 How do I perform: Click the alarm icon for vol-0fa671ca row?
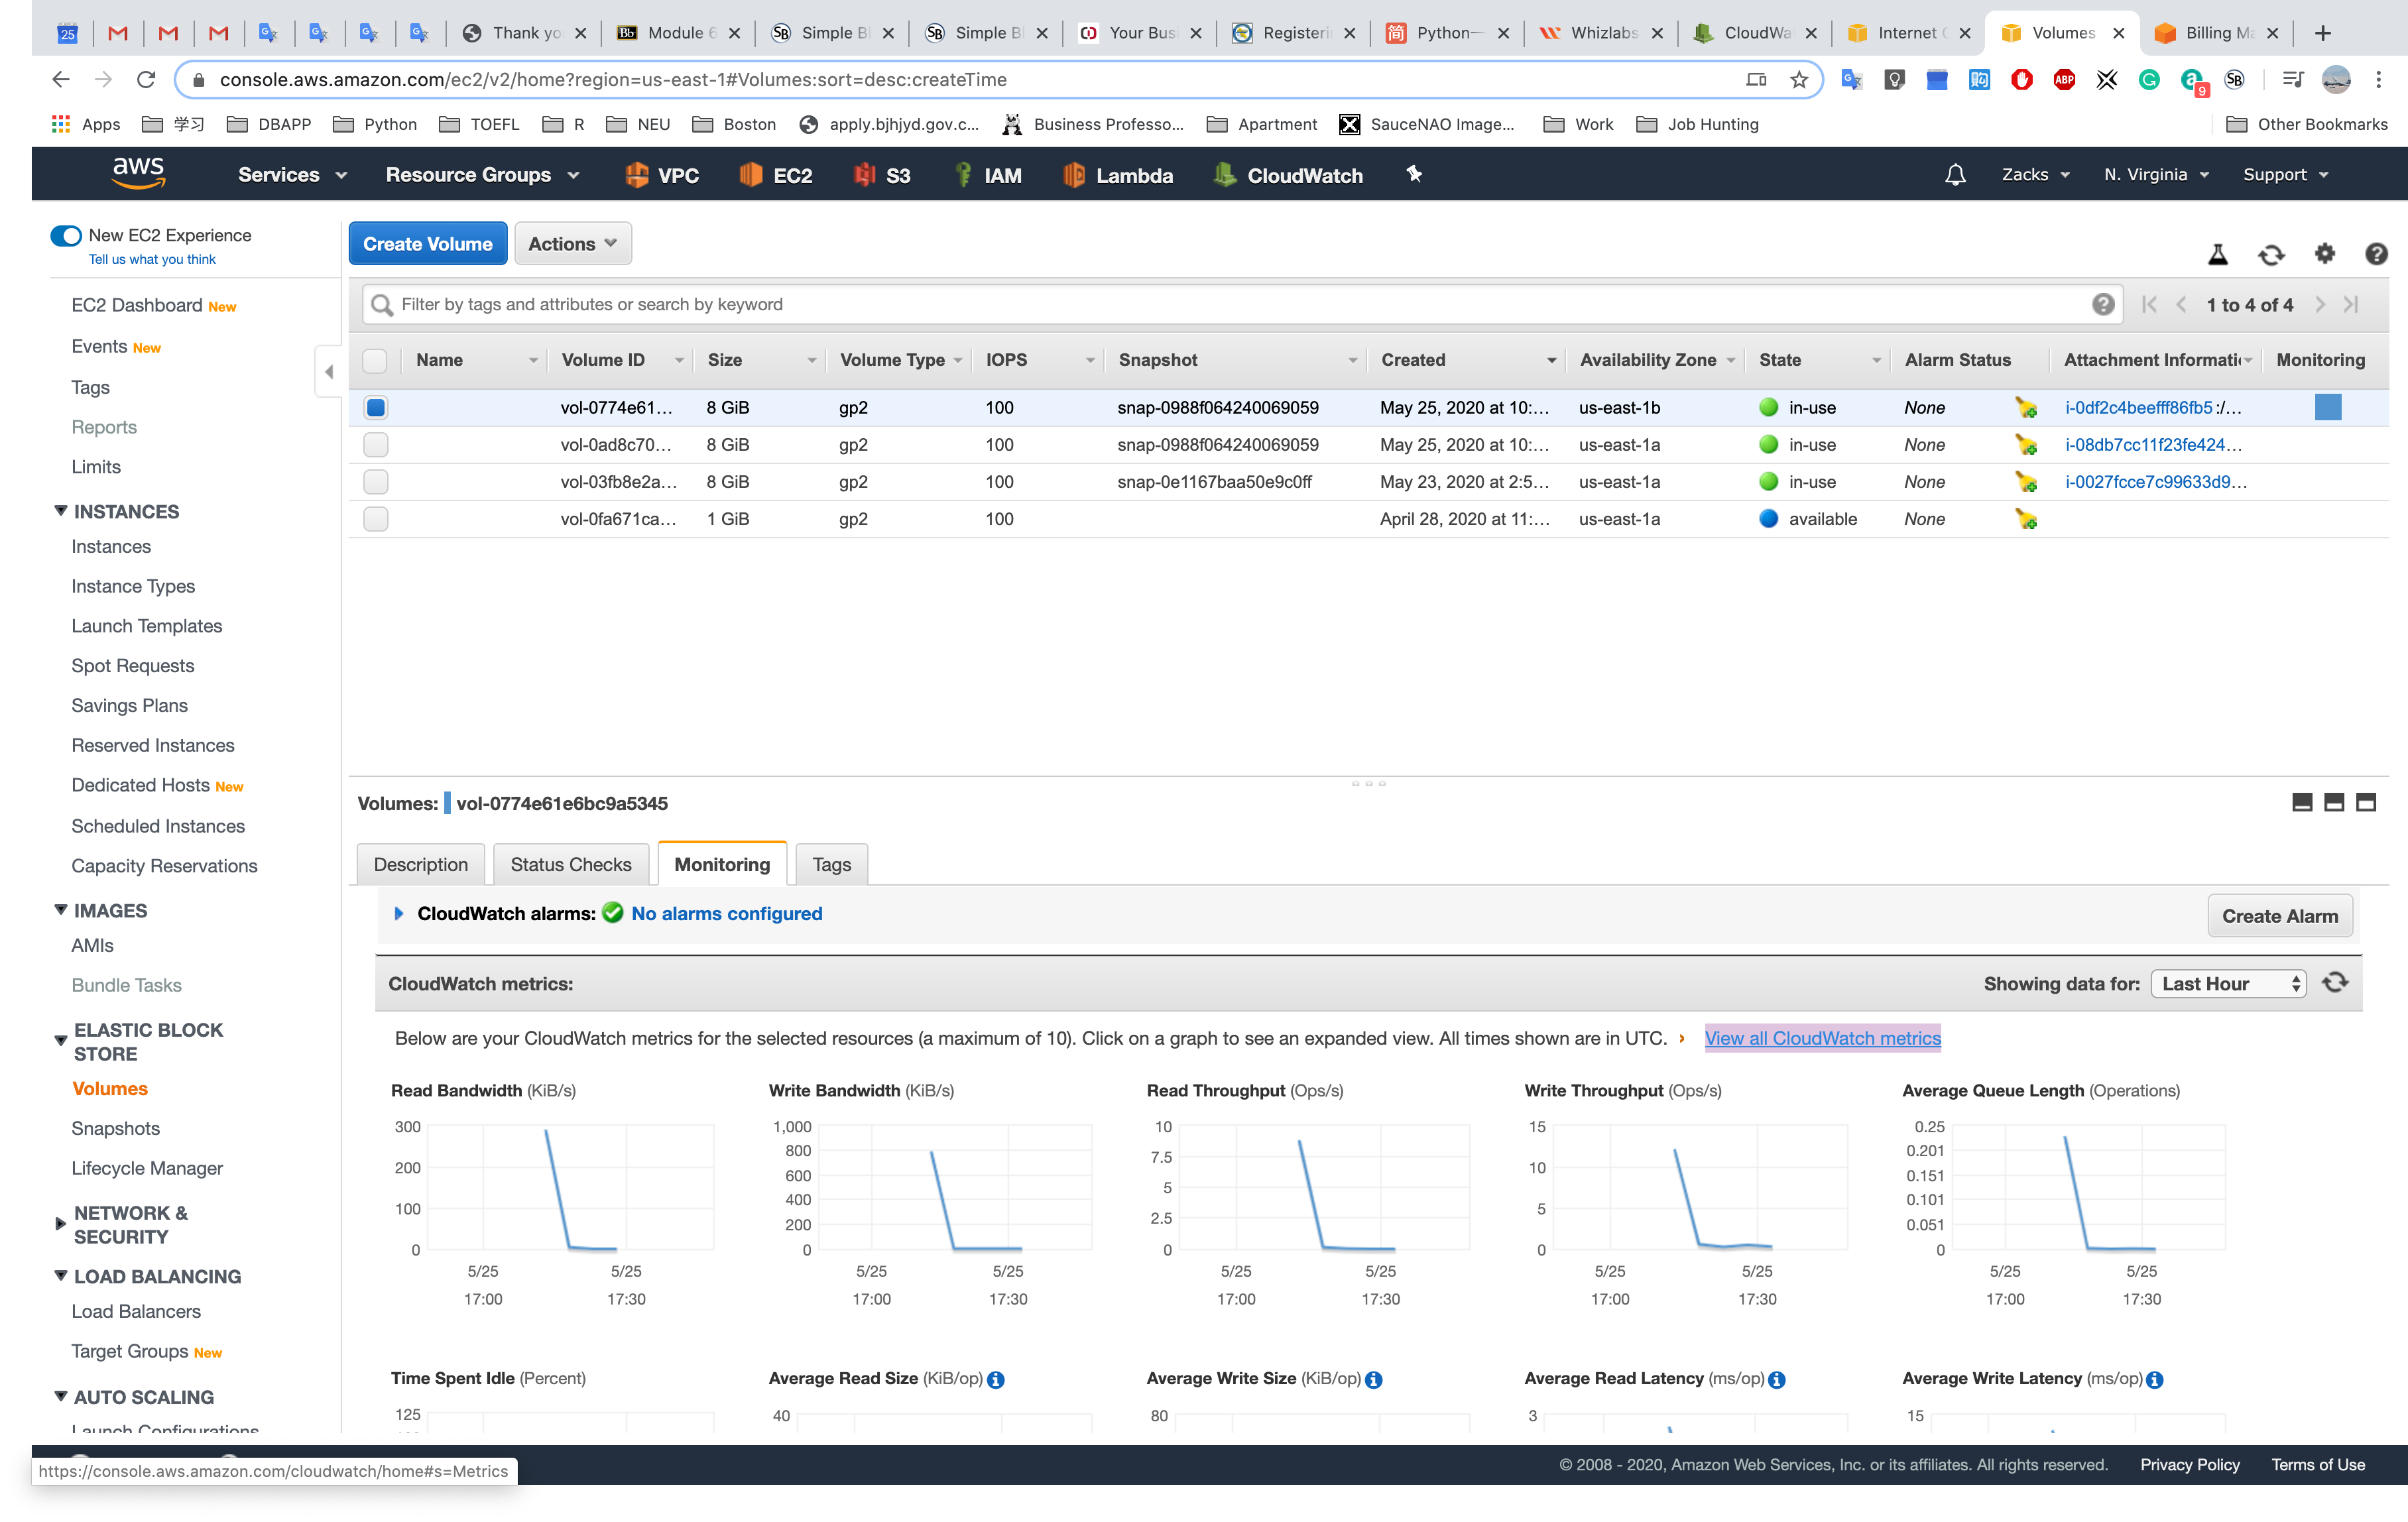[2026, 519]
